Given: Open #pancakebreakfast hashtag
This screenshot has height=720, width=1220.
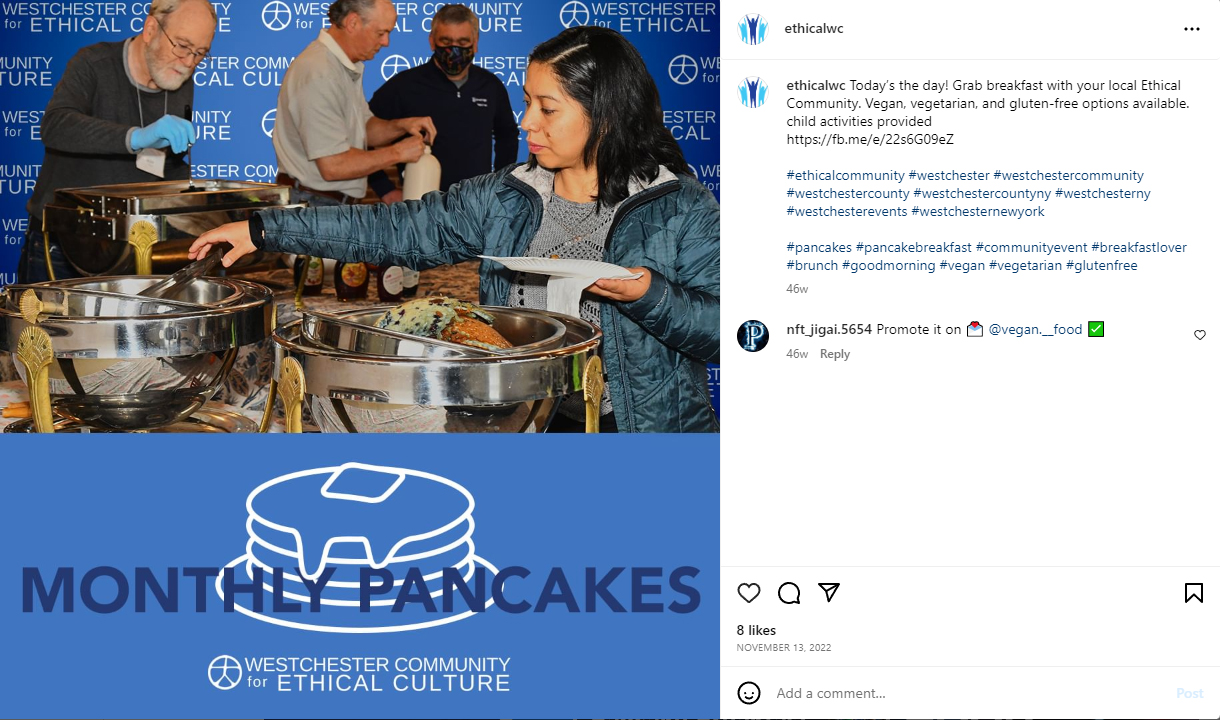Looking at the screenshot, I should (x=914, y=247).
